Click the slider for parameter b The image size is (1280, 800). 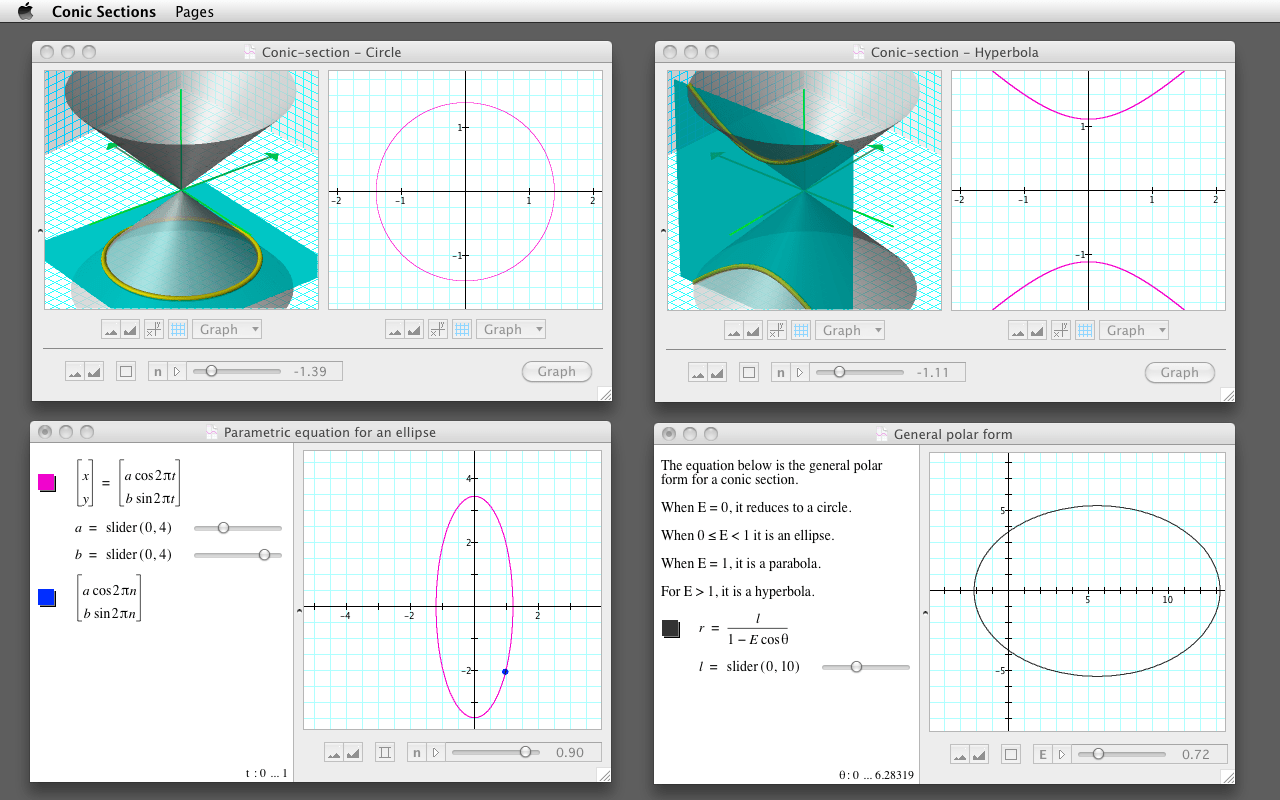point(238,554)
